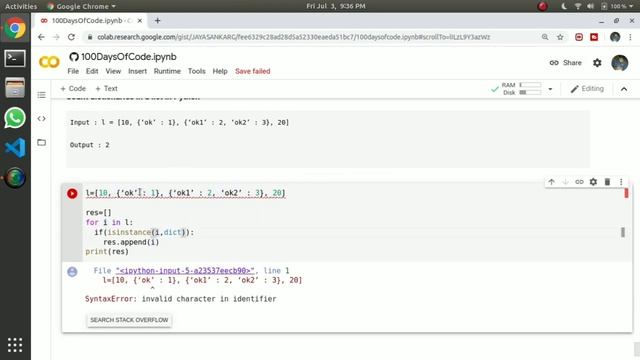Open a new browser tab
Viewport: 640px width, 360px height.
pyautogui.click(x=158, y=20)
